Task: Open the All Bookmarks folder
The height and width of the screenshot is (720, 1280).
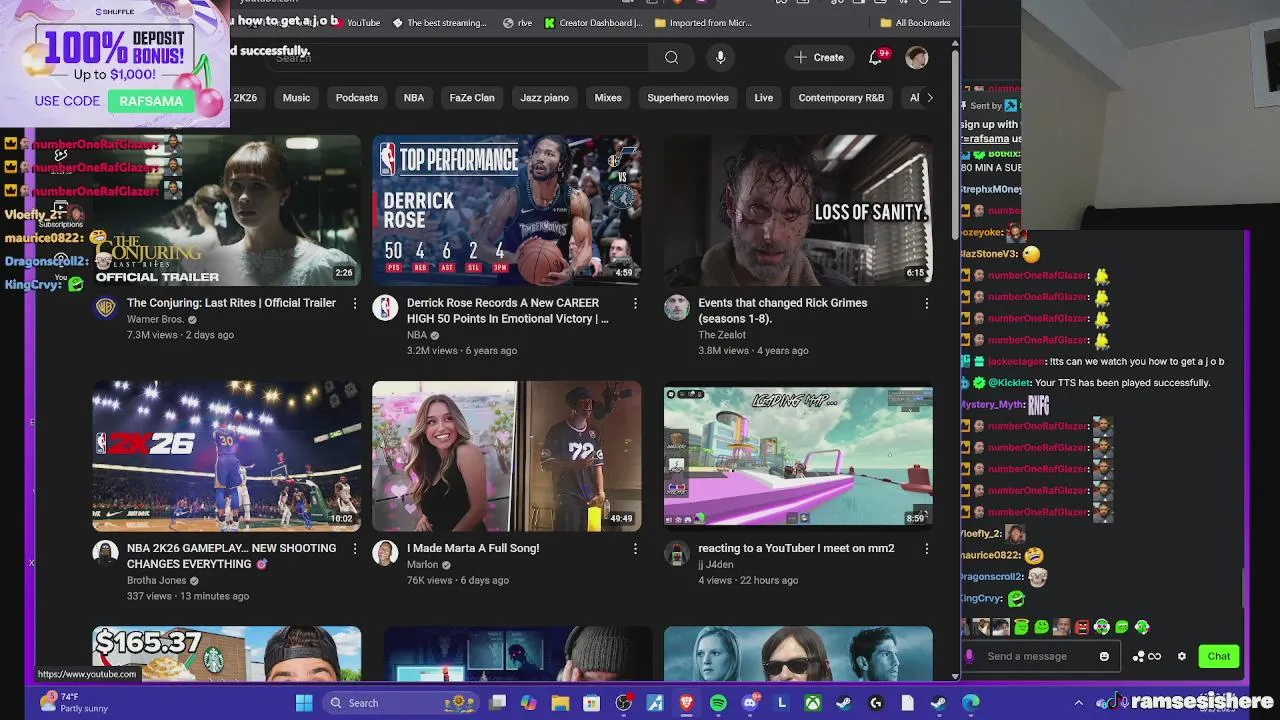Action: (x=915, y=23)
